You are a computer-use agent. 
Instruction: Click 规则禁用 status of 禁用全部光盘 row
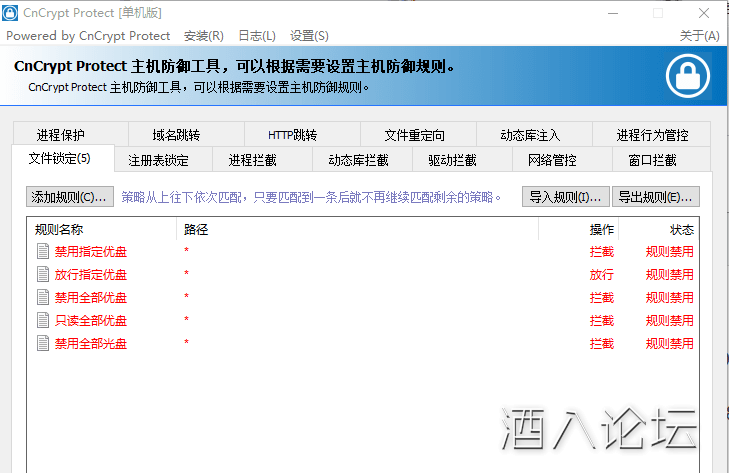coord(669,344)
